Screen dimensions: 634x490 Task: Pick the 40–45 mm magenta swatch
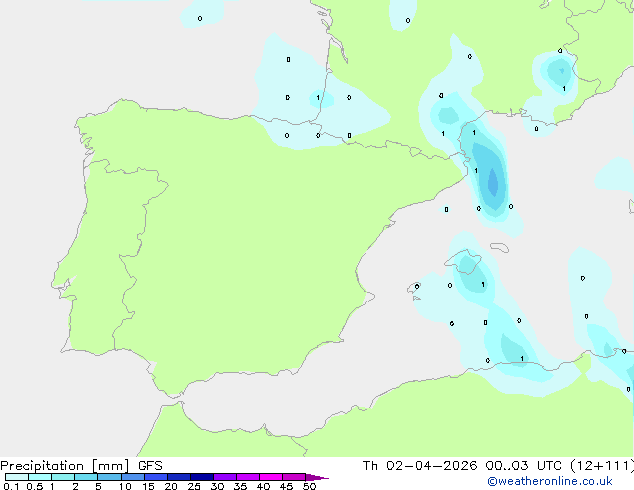271,477
